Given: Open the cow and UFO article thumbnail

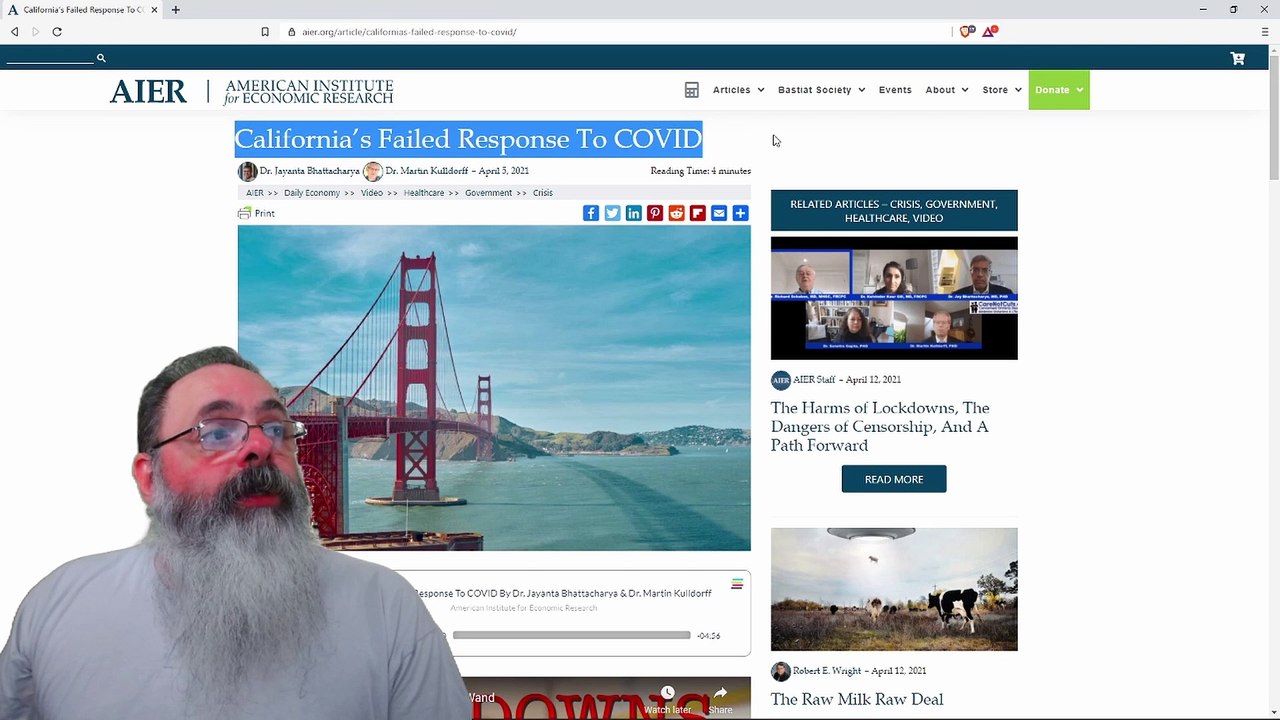Looking at the screenshot, I should (894, 589).
